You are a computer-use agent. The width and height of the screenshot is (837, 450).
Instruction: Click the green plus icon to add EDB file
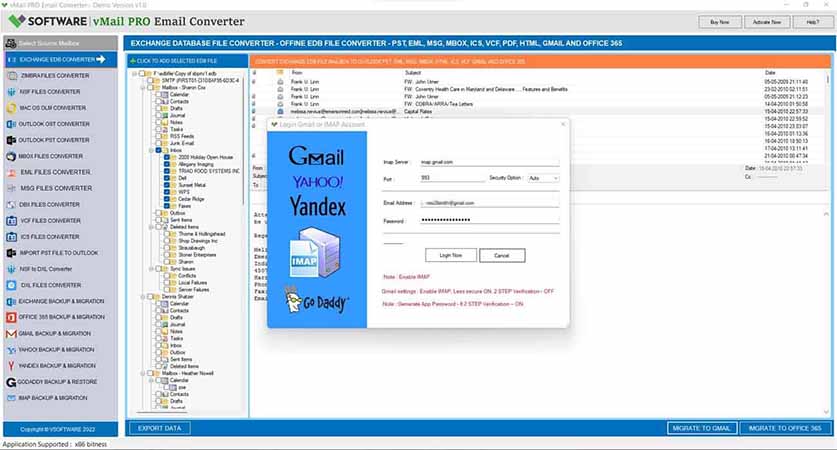point(133,61)
